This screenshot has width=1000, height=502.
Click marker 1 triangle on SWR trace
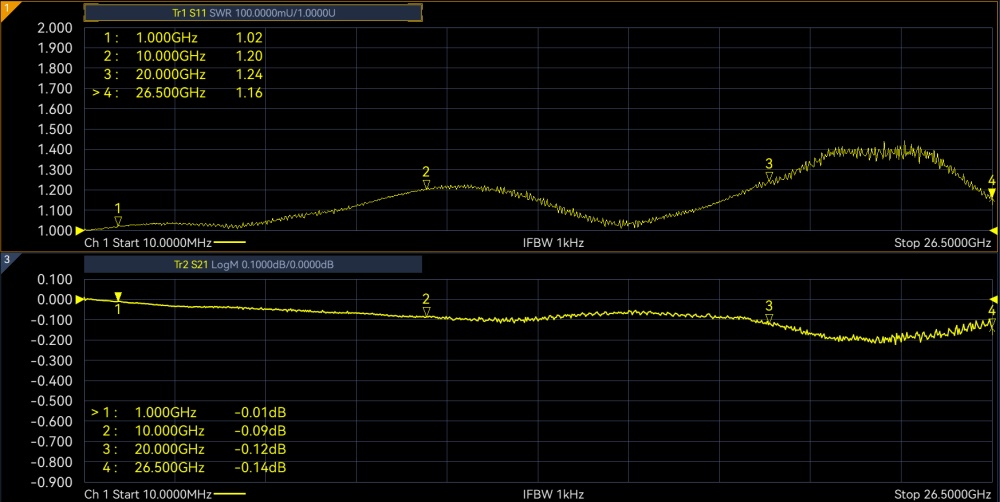tap(118, 221)
